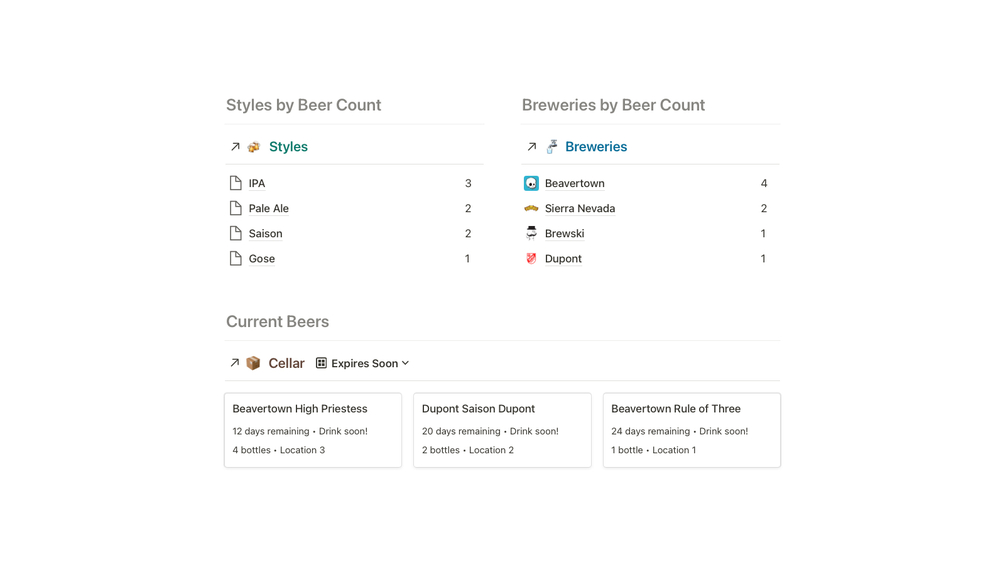Click the Sierra Nevada logo icon
This screenshot has height=565, width=1005.
pos(531,209)
